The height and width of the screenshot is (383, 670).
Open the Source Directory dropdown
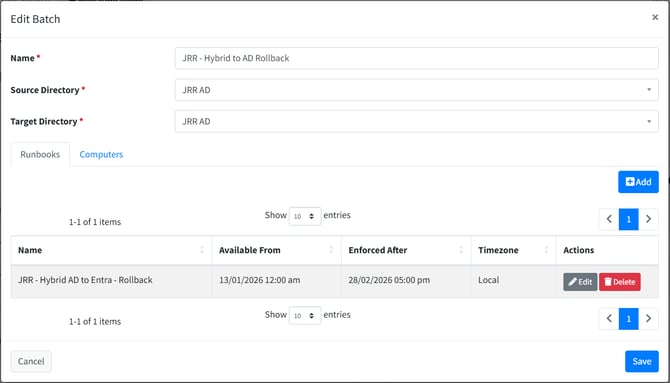click(x=417, y=90)
